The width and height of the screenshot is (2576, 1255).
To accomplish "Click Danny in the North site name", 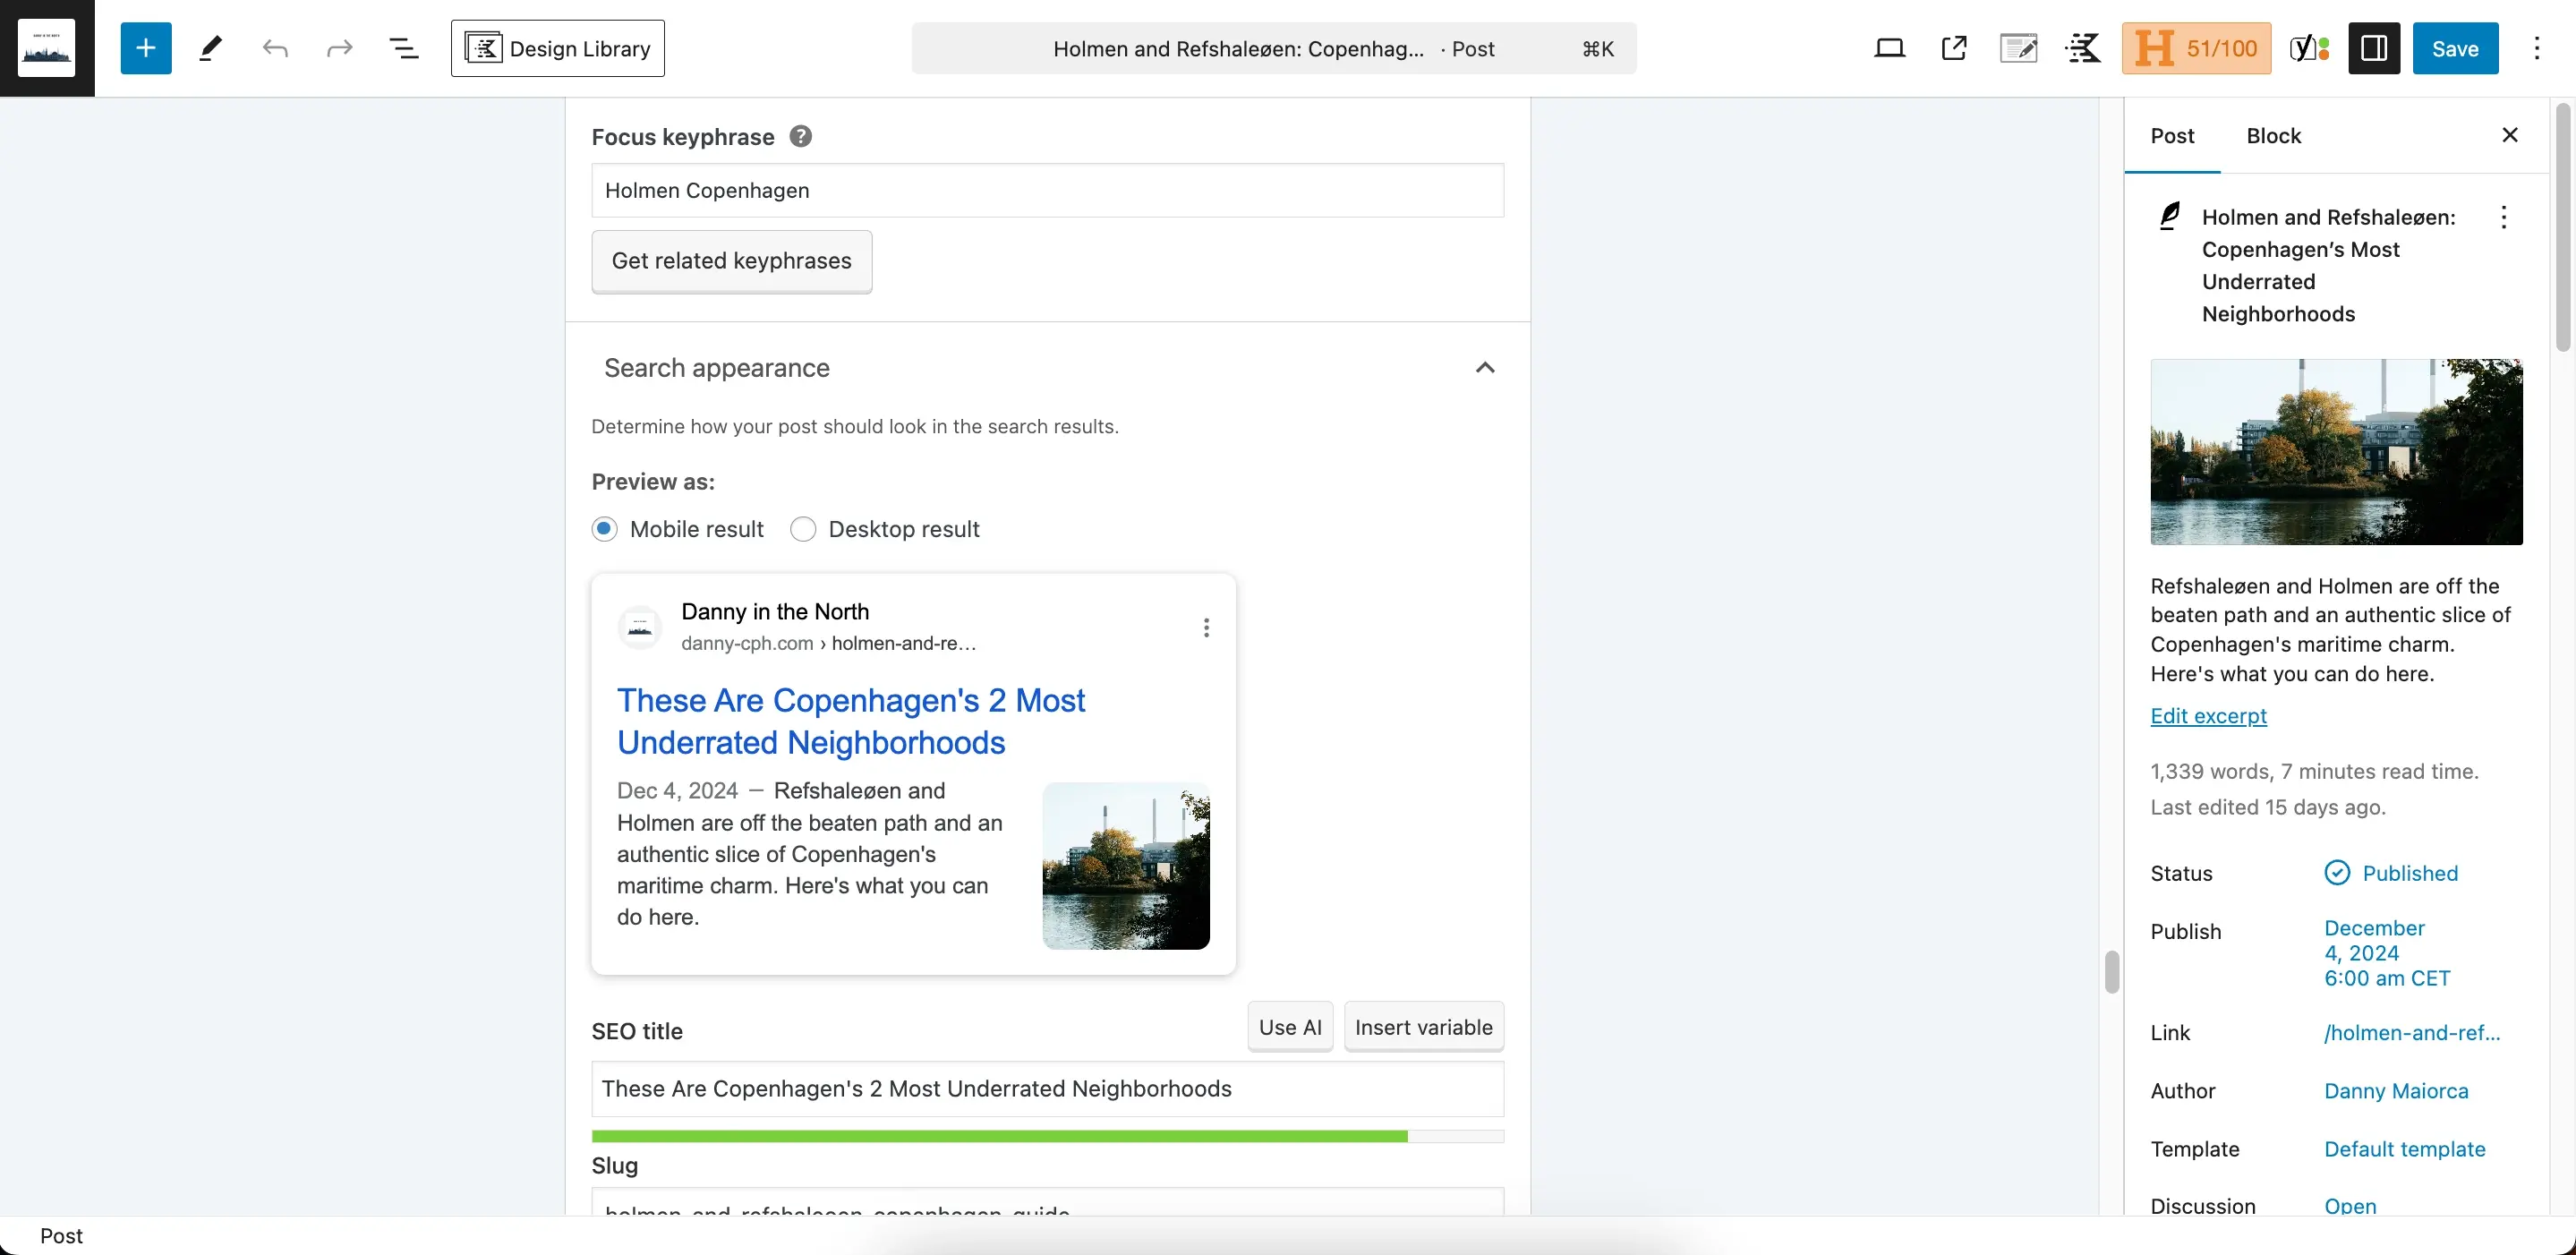I will pos(775,611).
